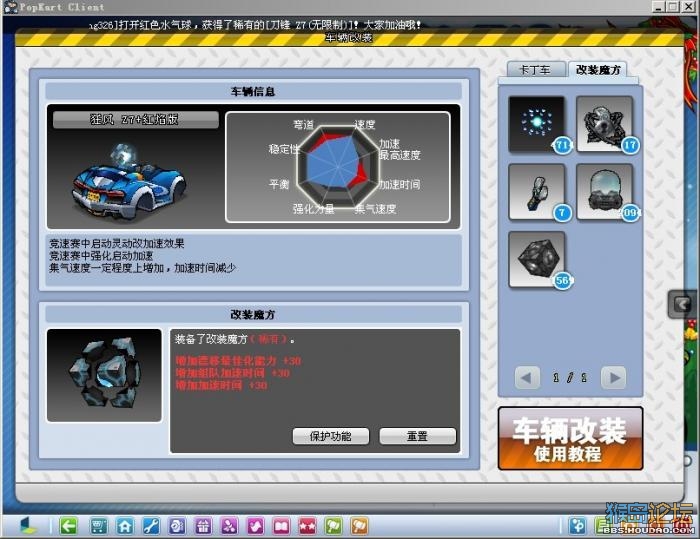This screenshot has width=700, height=539.
Task: Click the 强化力量 label on radar chart
Action: (313, 209)
